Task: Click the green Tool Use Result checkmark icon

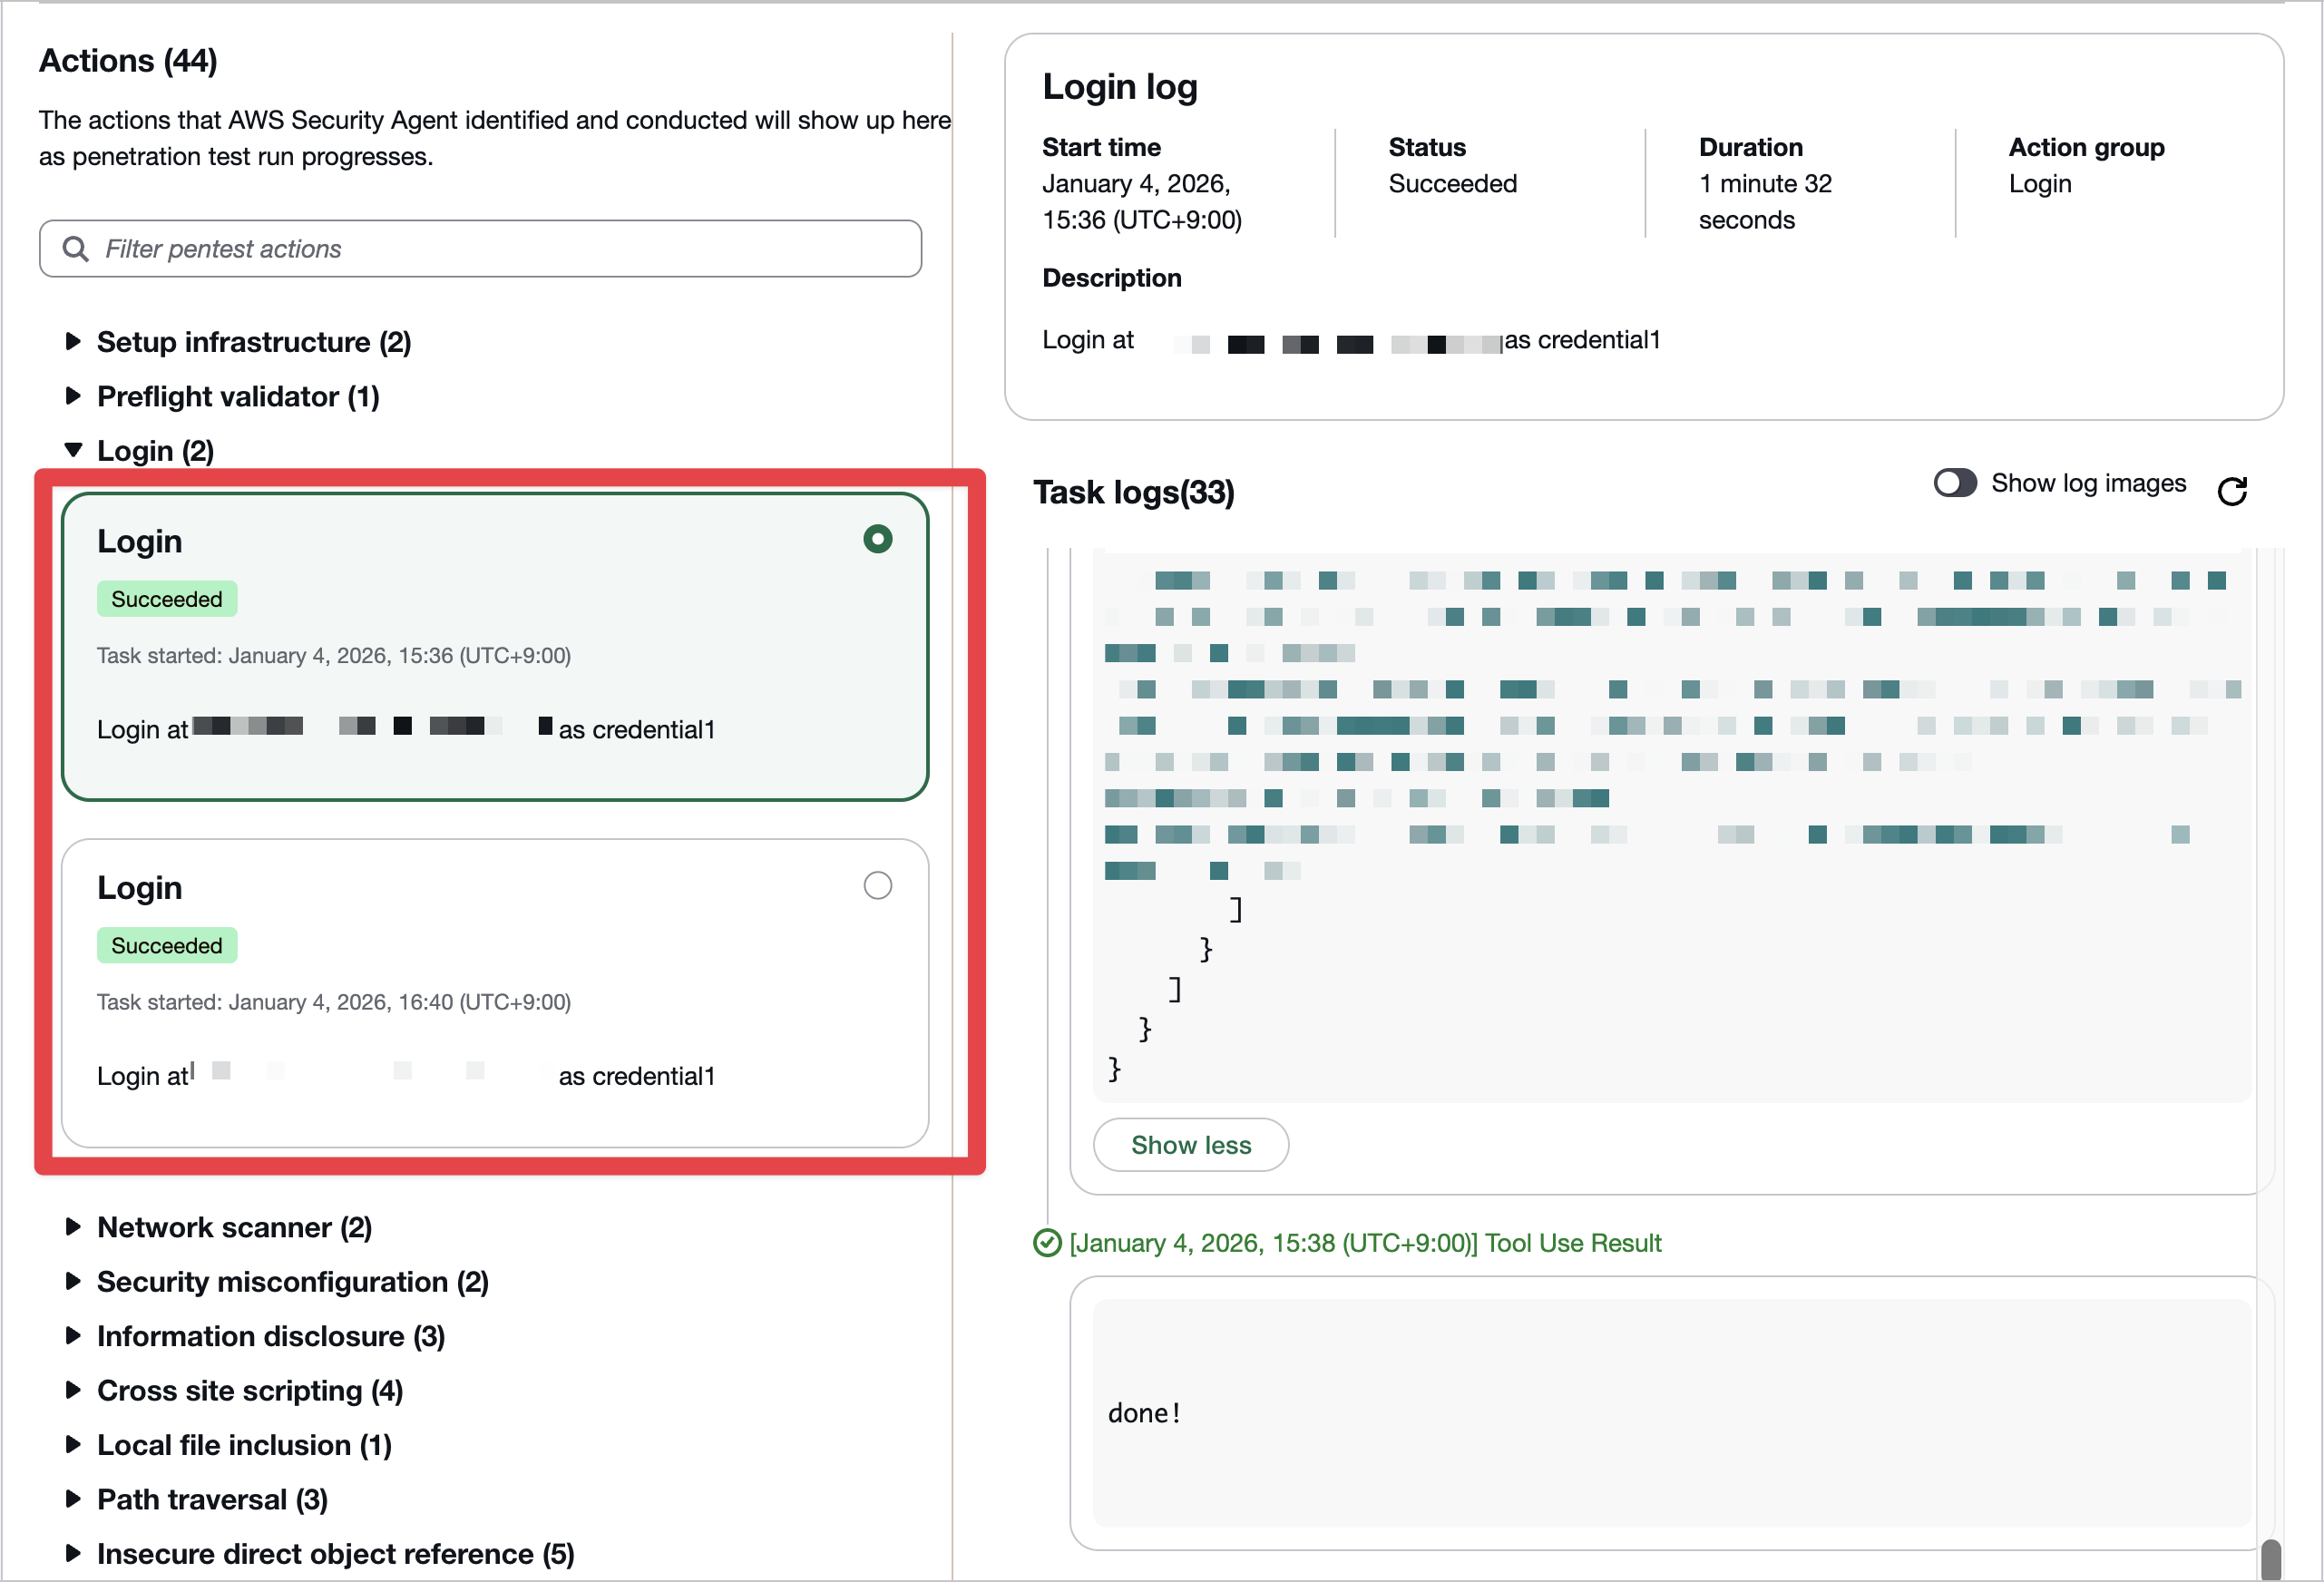Action: [1047, 1243]
